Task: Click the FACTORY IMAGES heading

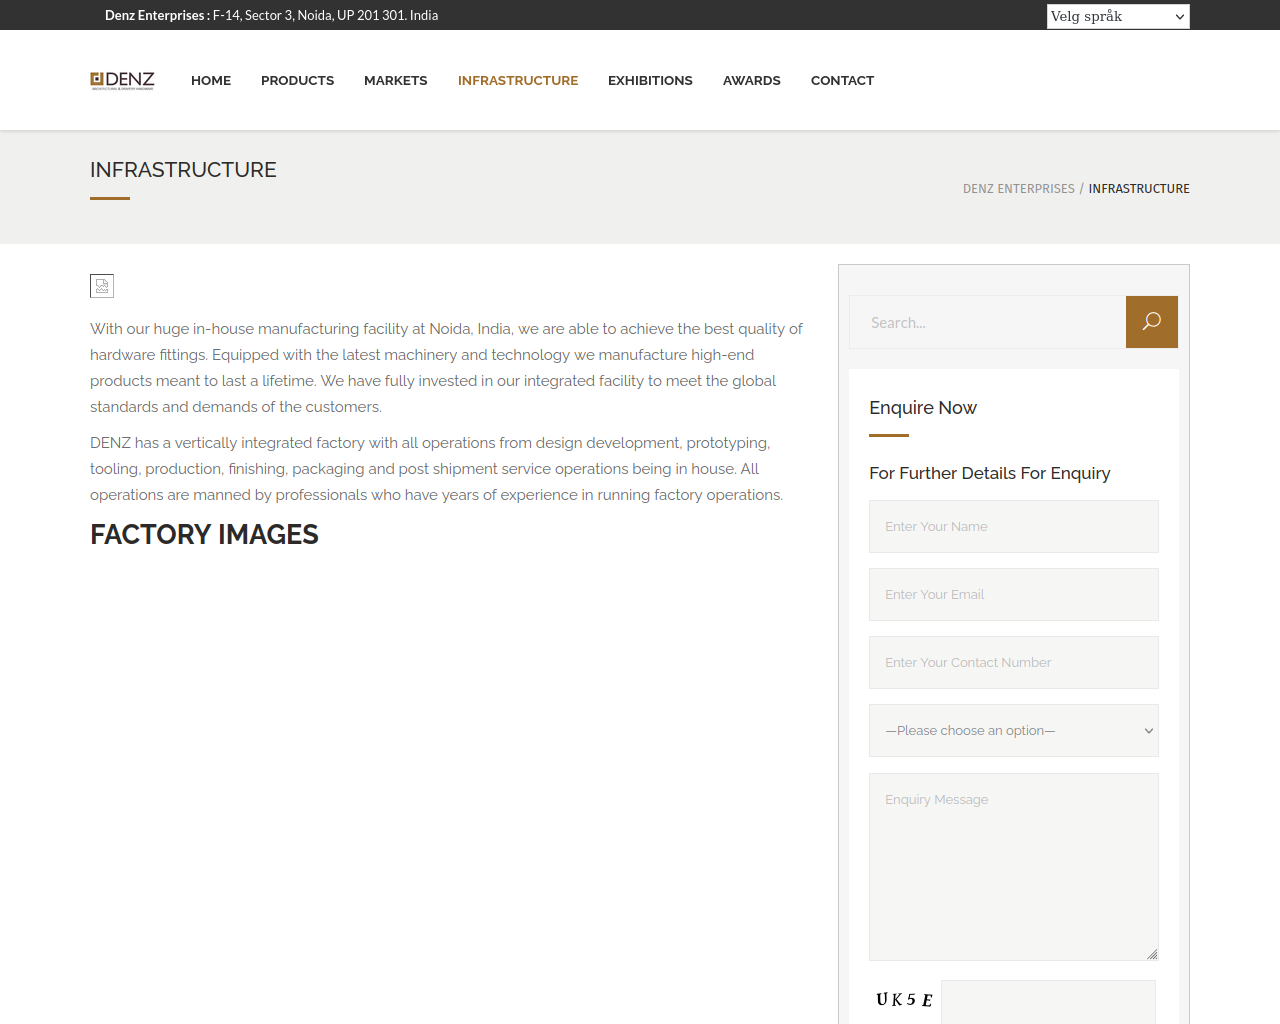Action: [204, 535]
